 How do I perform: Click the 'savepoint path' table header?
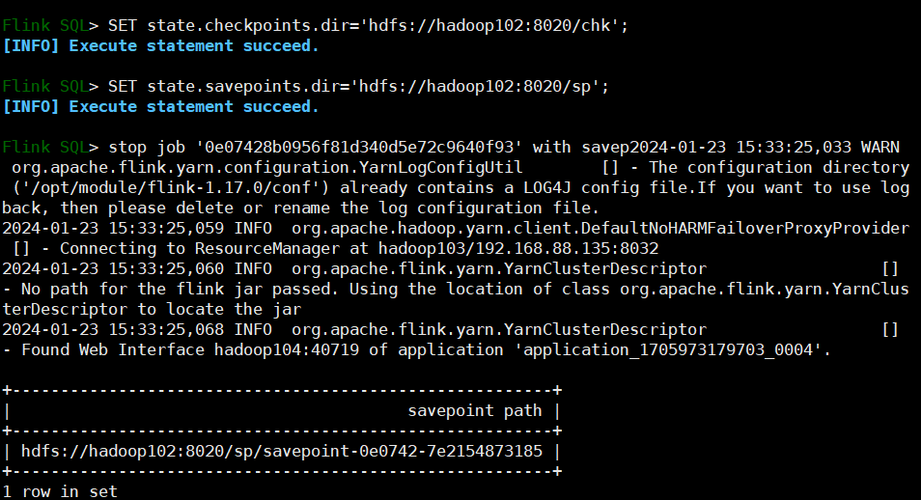click(x=475, y=411)
